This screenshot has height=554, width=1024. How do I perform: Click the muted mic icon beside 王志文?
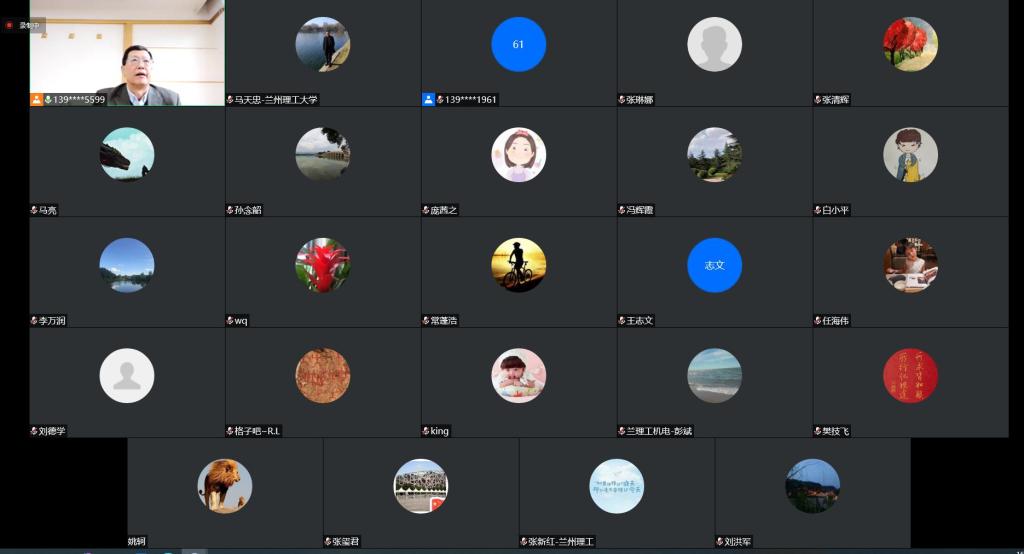pyautogui.click(x=622, y=321)
